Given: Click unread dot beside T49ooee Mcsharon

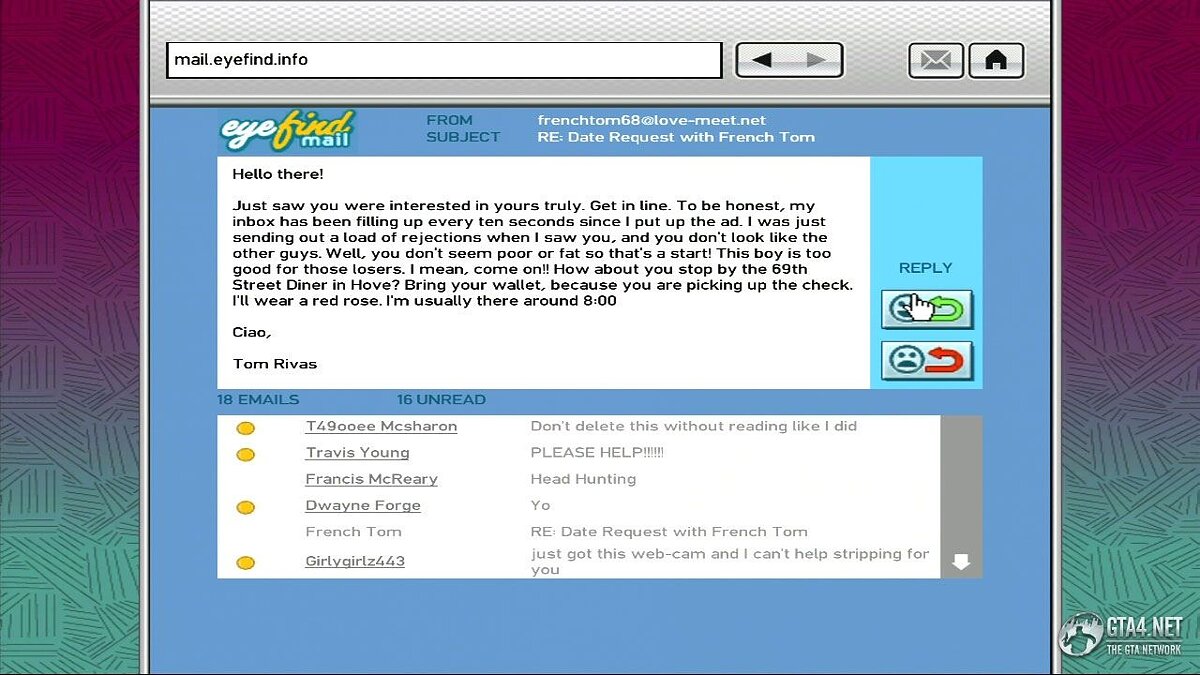Looking at the screenshot, I should pos(245,428).
